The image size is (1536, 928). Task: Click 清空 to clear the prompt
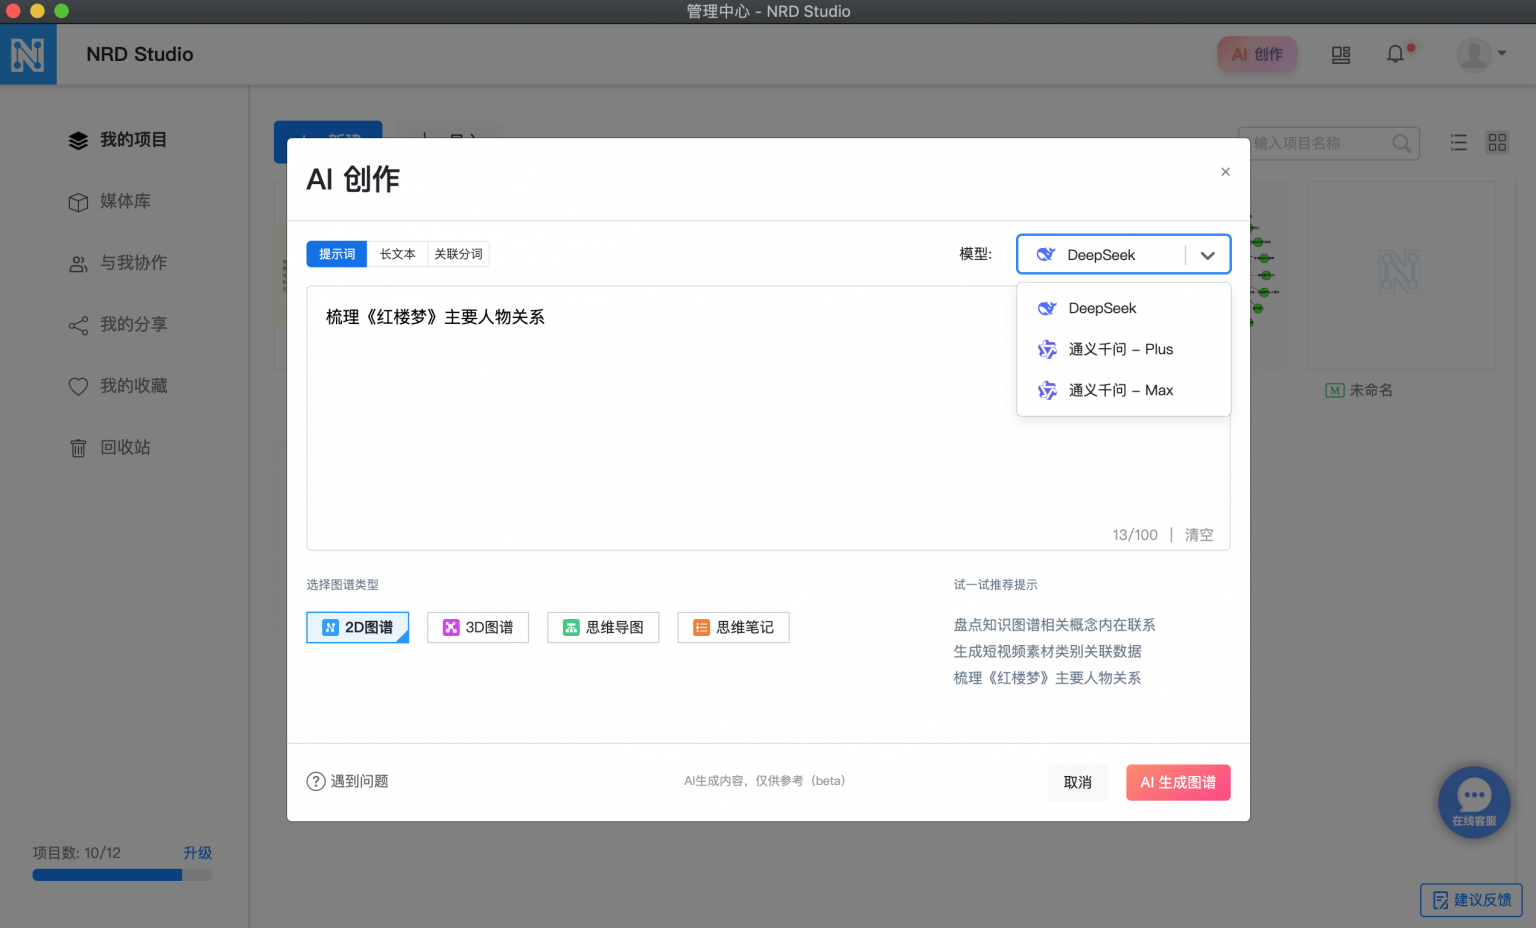click(1199, 534)
